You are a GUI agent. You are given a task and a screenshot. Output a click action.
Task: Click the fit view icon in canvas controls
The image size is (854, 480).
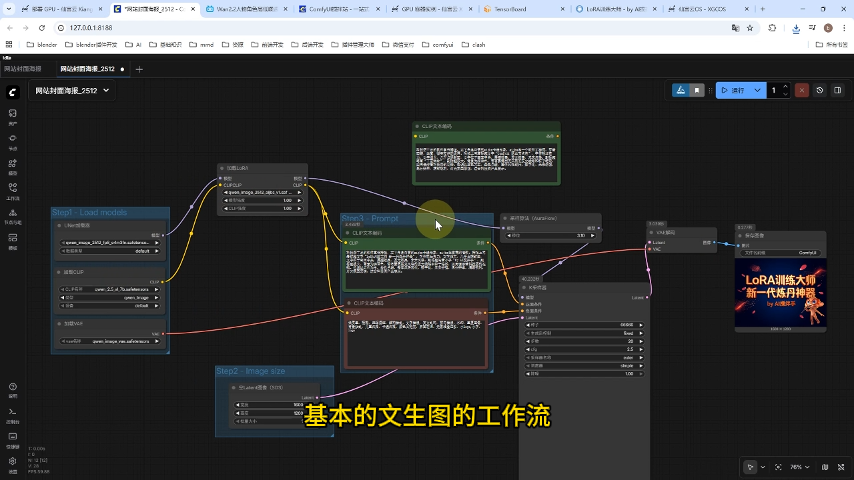coord(778,467)
